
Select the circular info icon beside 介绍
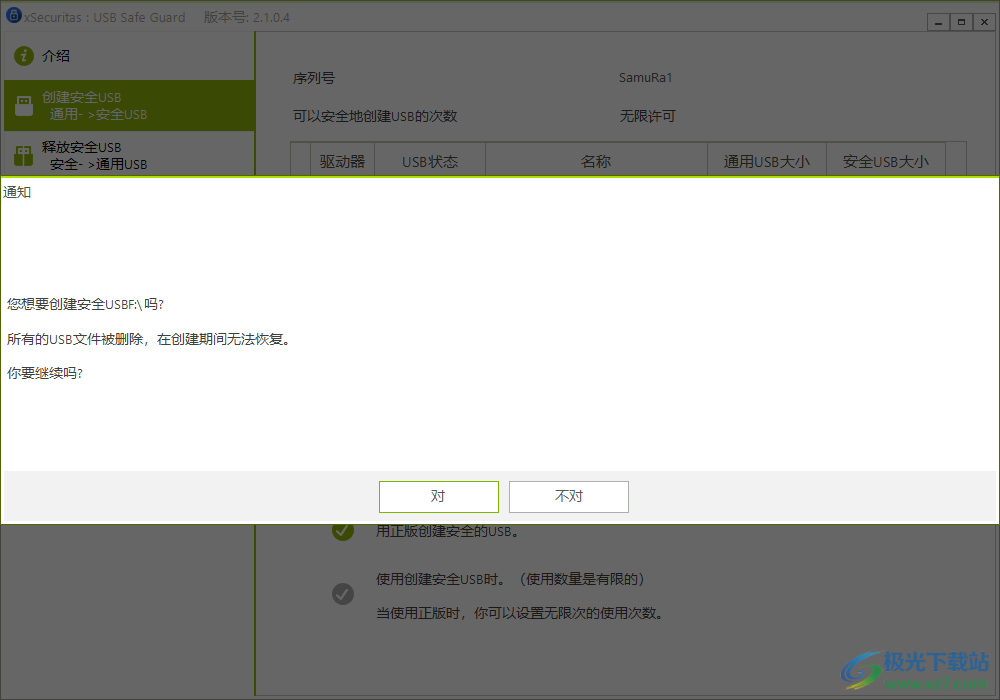coord(25,56)
